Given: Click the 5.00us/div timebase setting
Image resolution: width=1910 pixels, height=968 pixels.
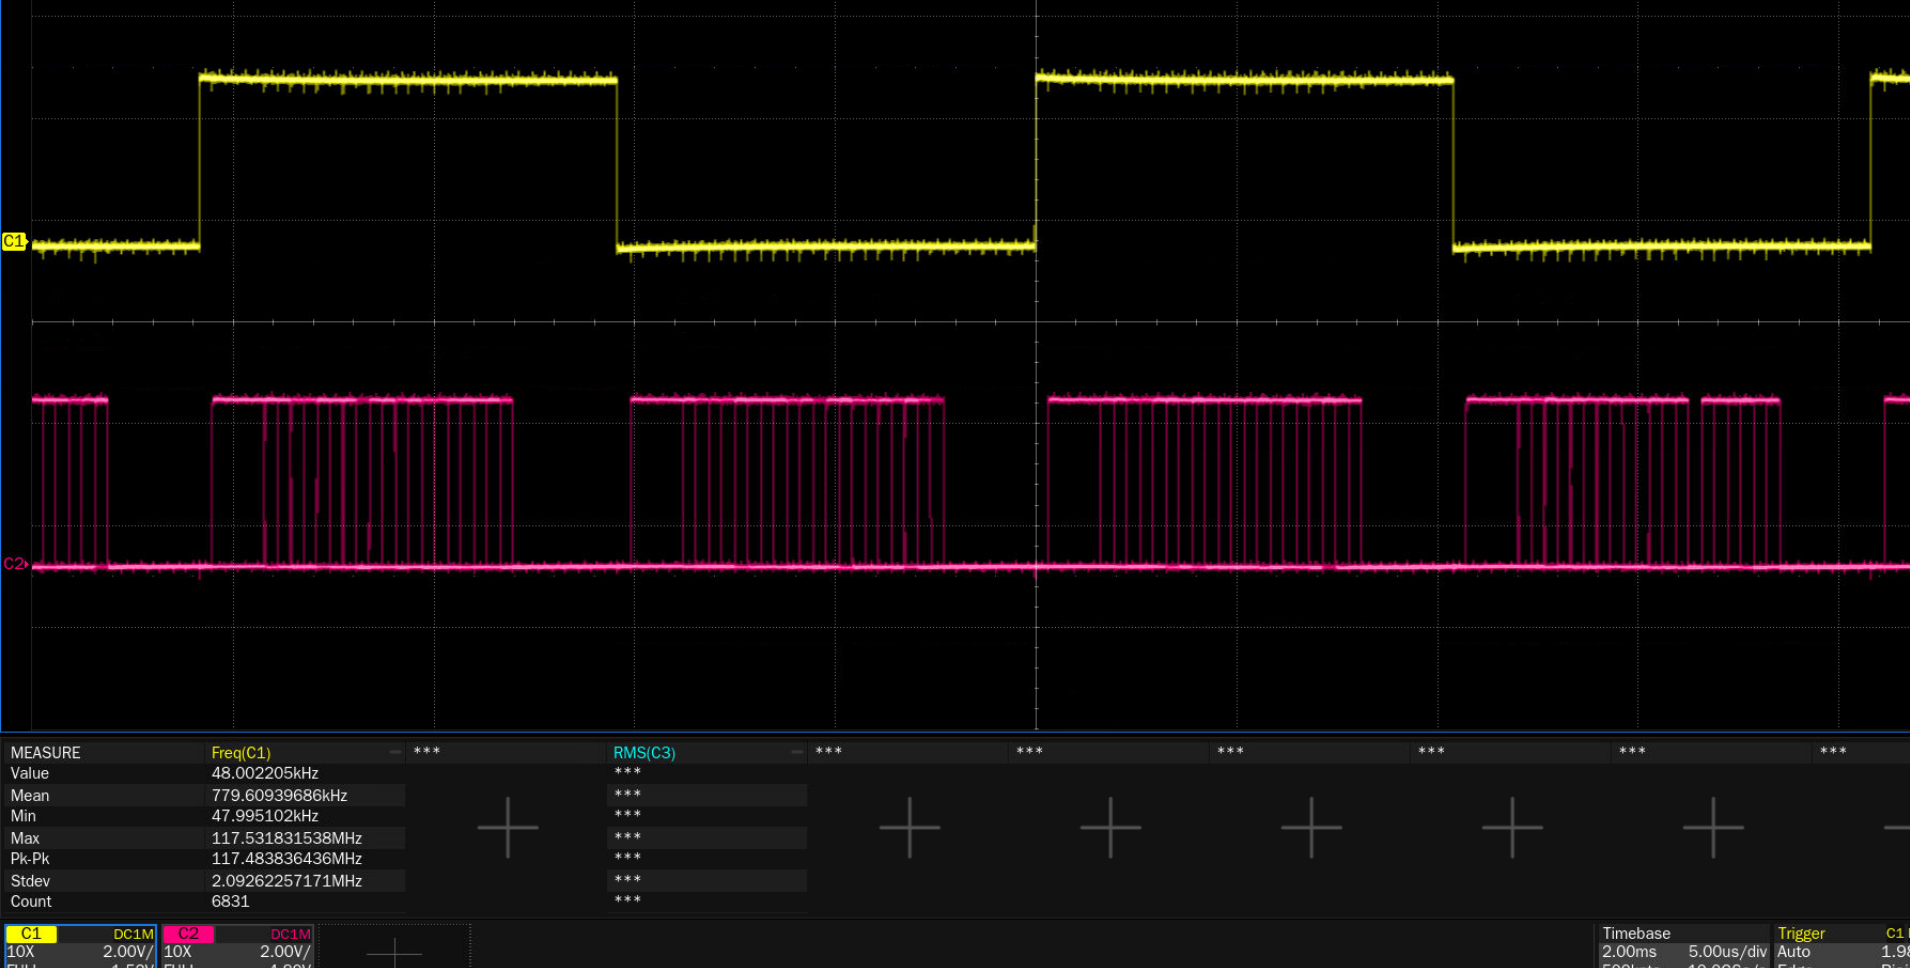Looking at the screenshot, I should pyautogui.click(x=1727, y=952).
